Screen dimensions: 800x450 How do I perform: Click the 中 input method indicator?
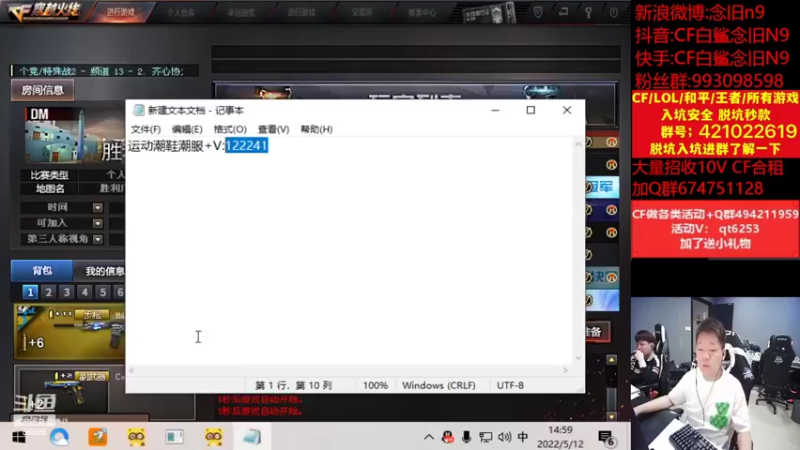coord(523,437)
